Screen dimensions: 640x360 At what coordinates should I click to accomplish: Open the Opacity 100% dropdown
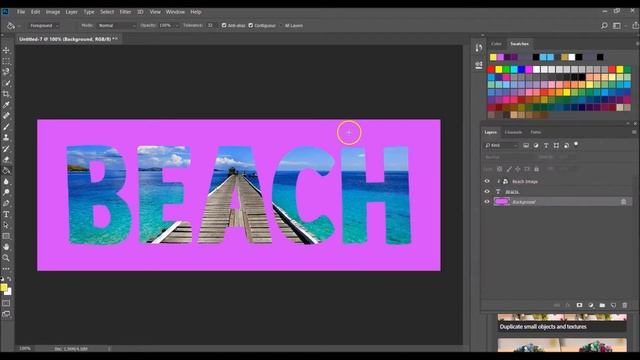tap(169, 26)
